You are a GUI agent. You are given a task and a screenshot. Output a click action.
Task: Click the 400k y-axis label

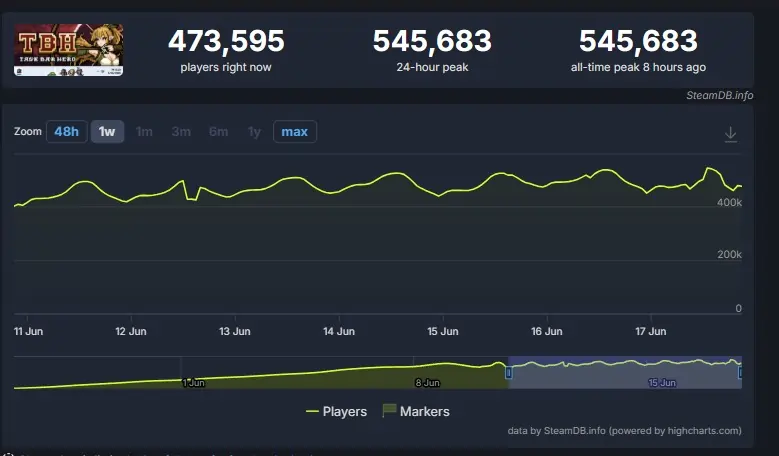pyautogui.click(x=729, y=202)
